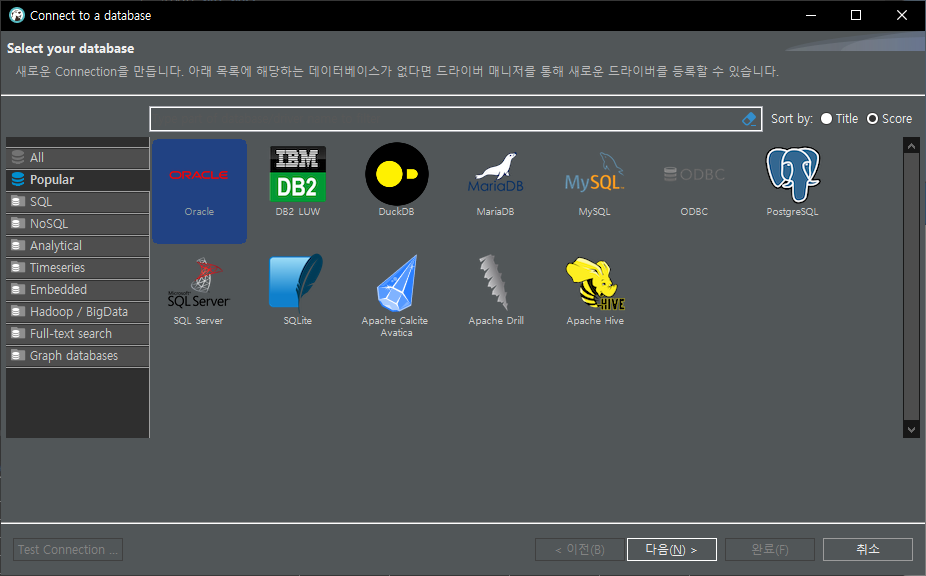Click the scrollbar down arrow

(911, 429)
